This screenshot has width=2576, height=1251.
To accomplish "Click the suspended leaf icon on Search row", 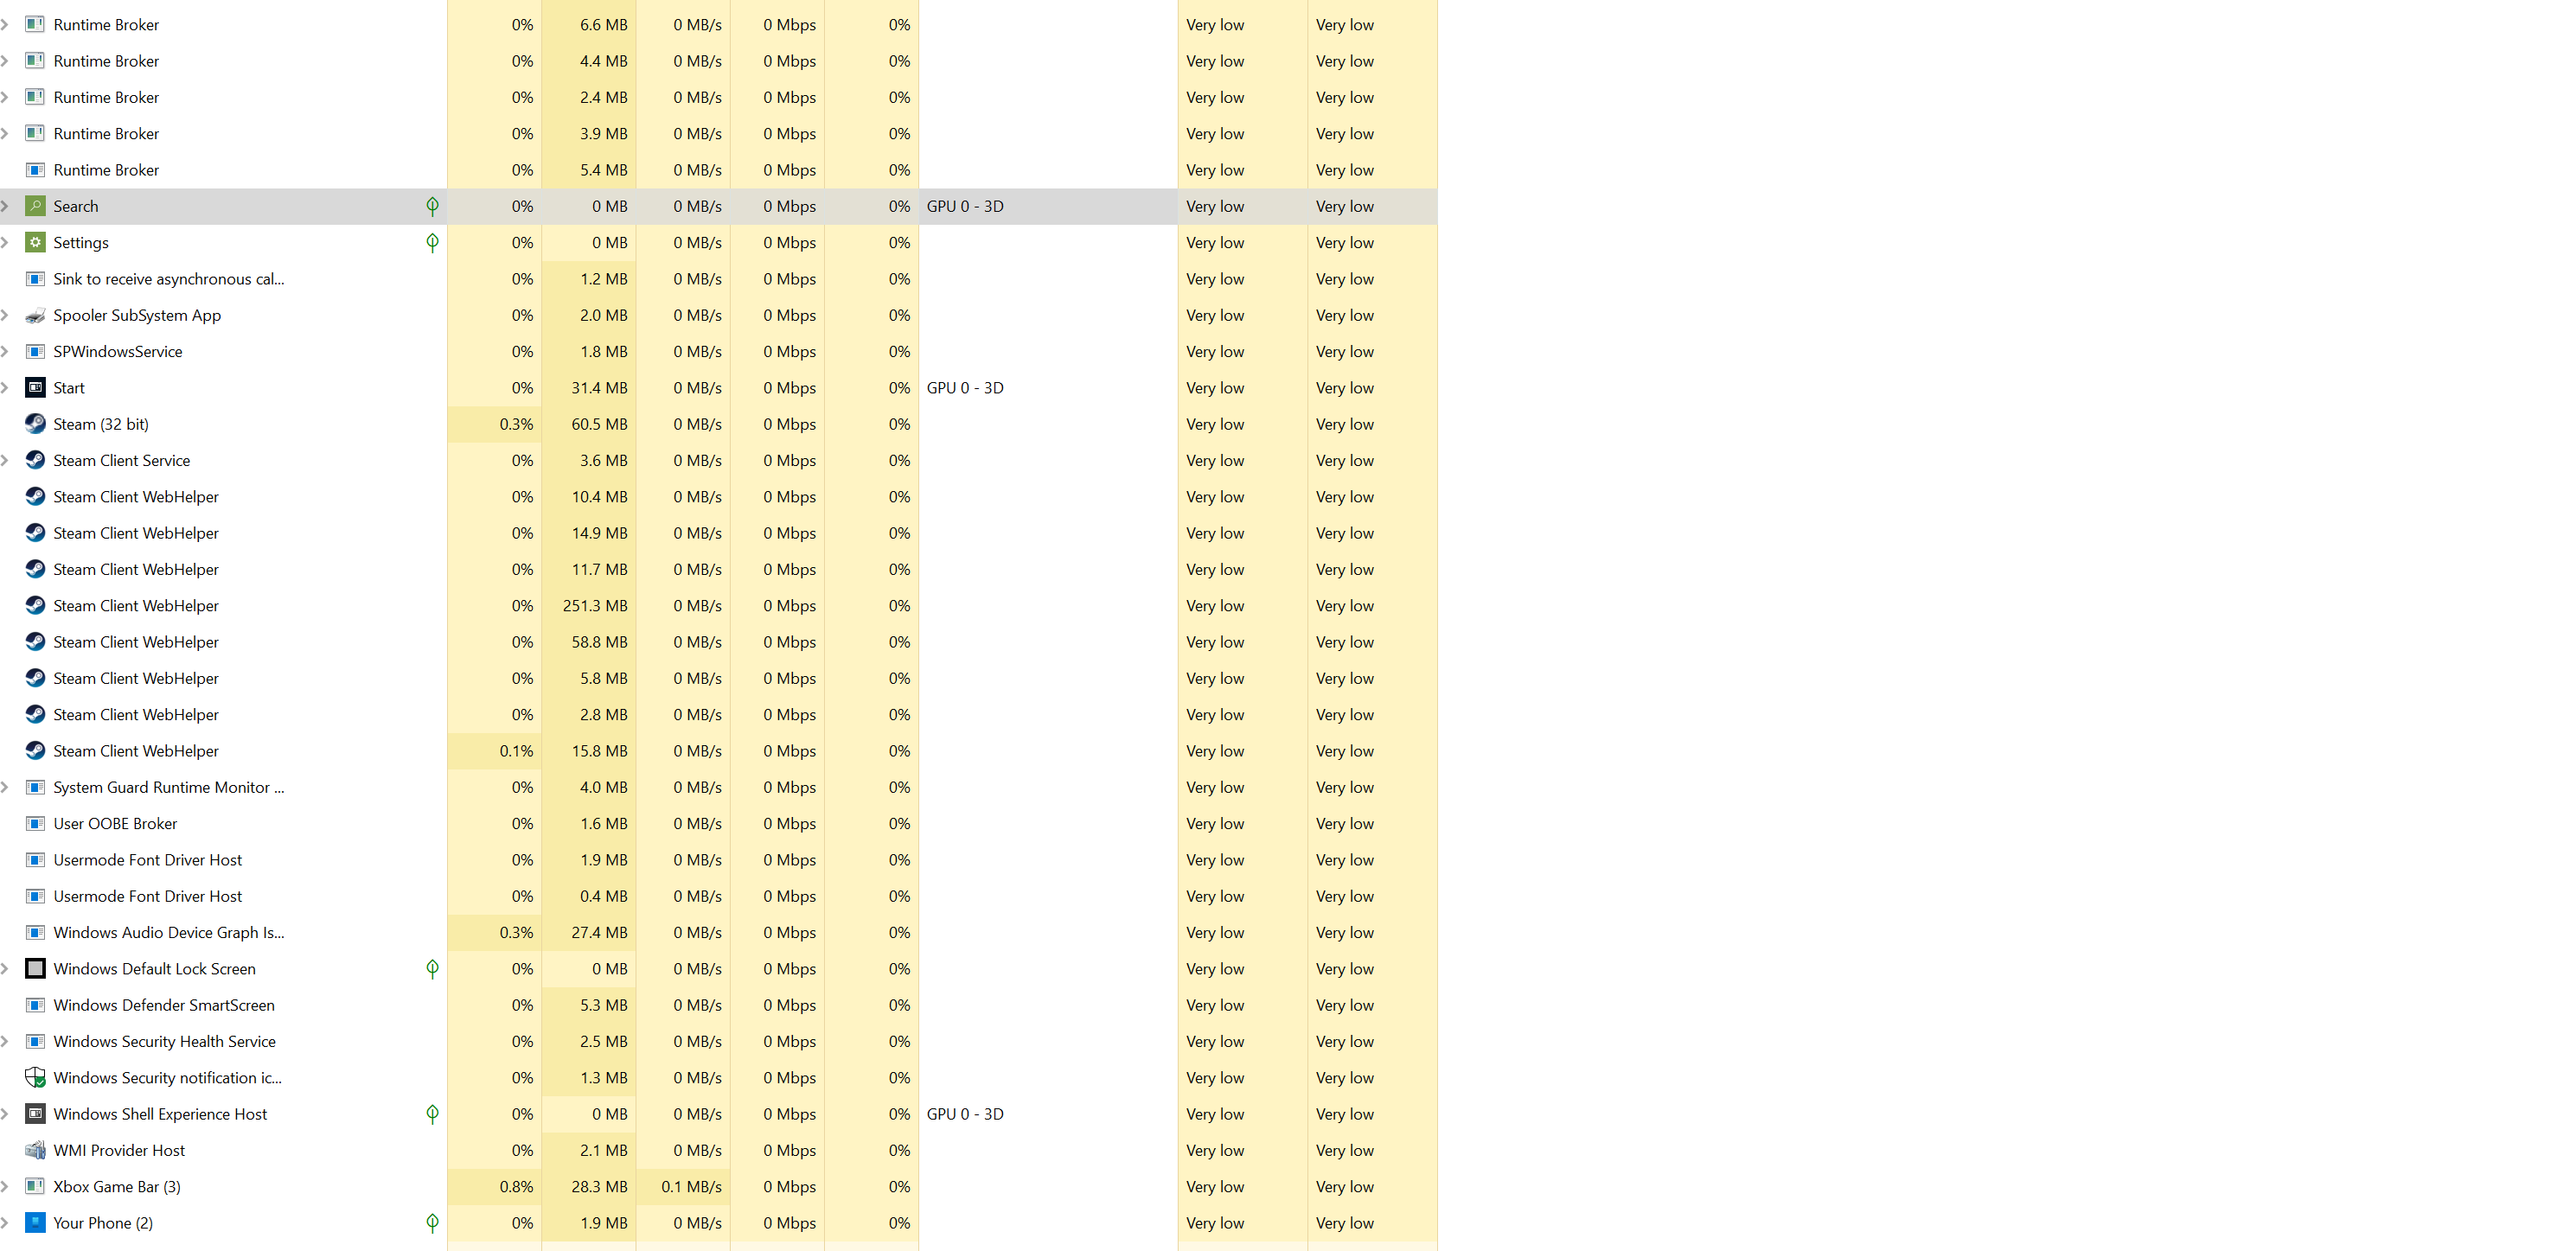I will 432,206.
